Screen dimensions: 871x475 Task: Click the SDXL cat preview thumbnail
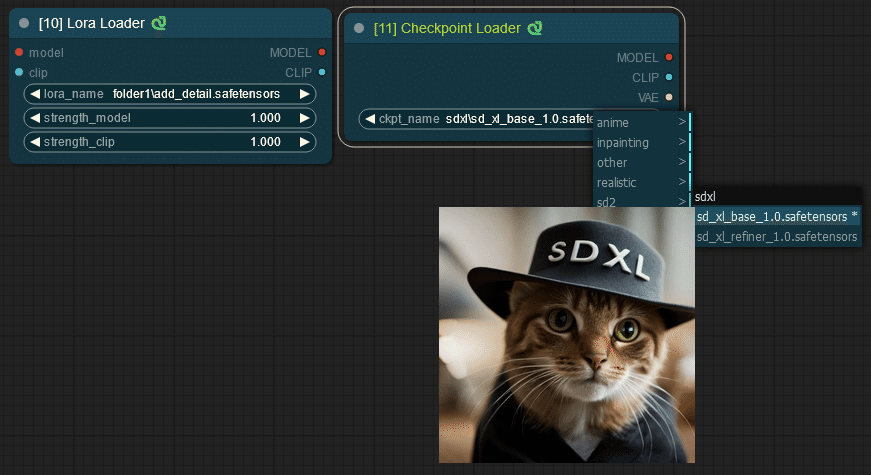(567, 335)
